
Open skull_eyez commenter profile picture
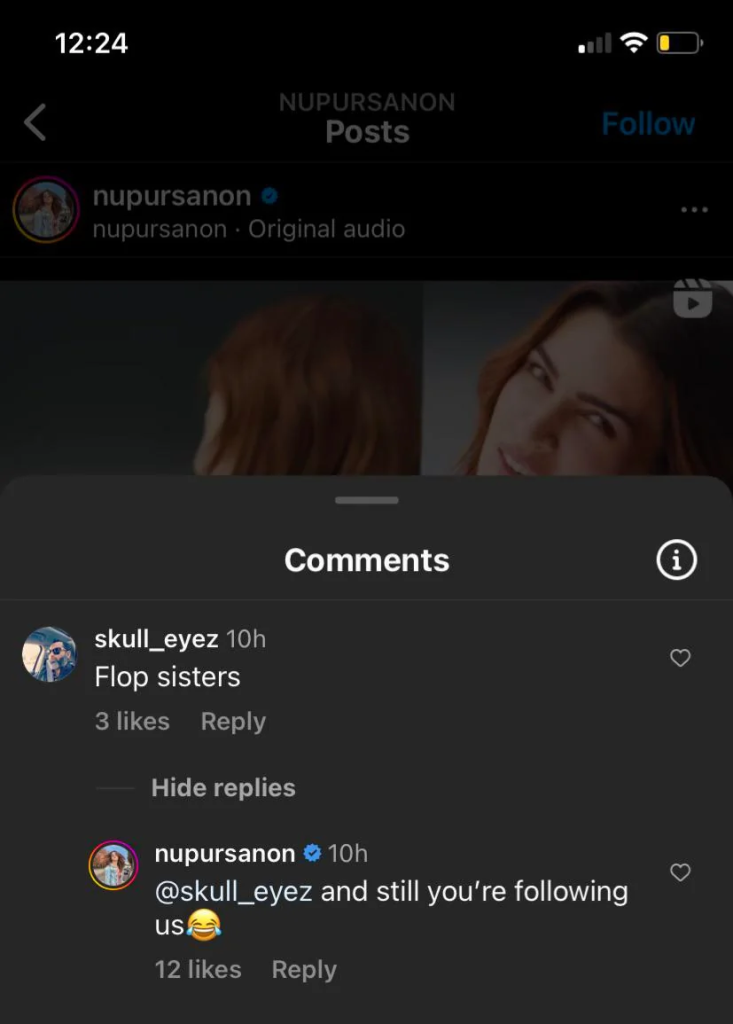click(x=49, y=655)
